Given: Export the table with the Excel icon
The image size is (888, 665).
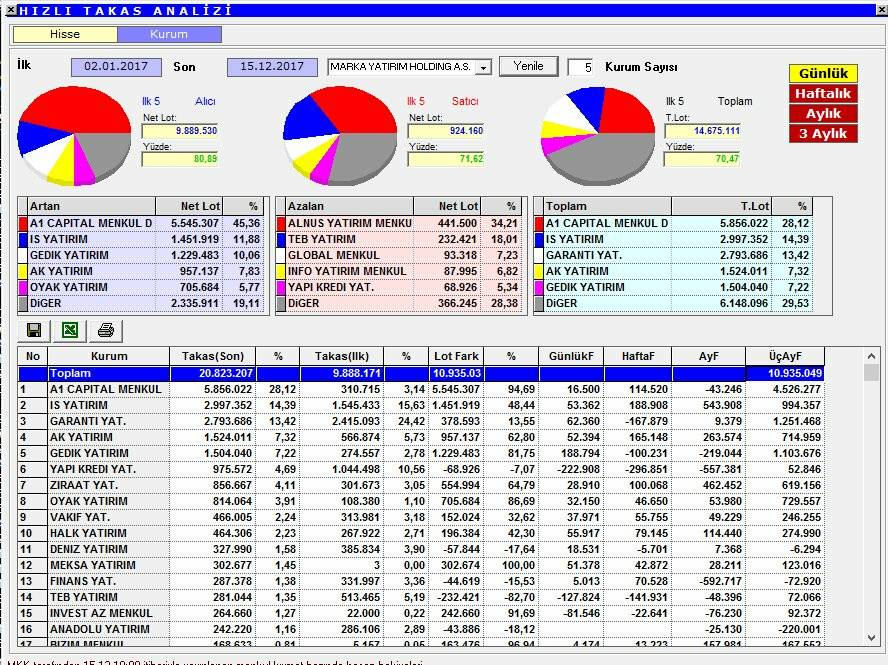Looking at the screenshot, I should point(70,330).
